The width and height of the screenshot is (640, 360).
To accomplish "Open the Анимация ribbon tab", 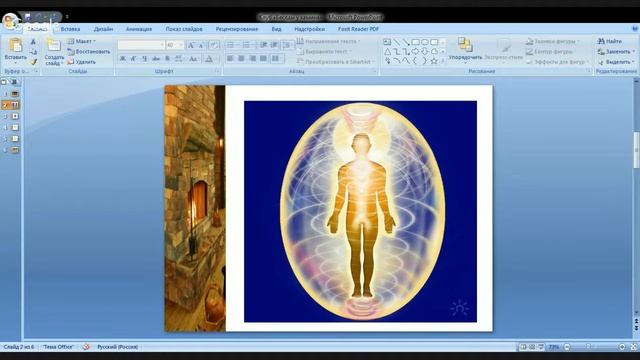I will point(139,29).
